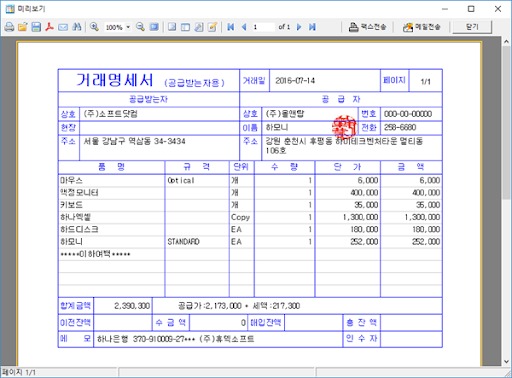Export to PDF with the red Acrobat icon
512x378 pixels.
49,27
